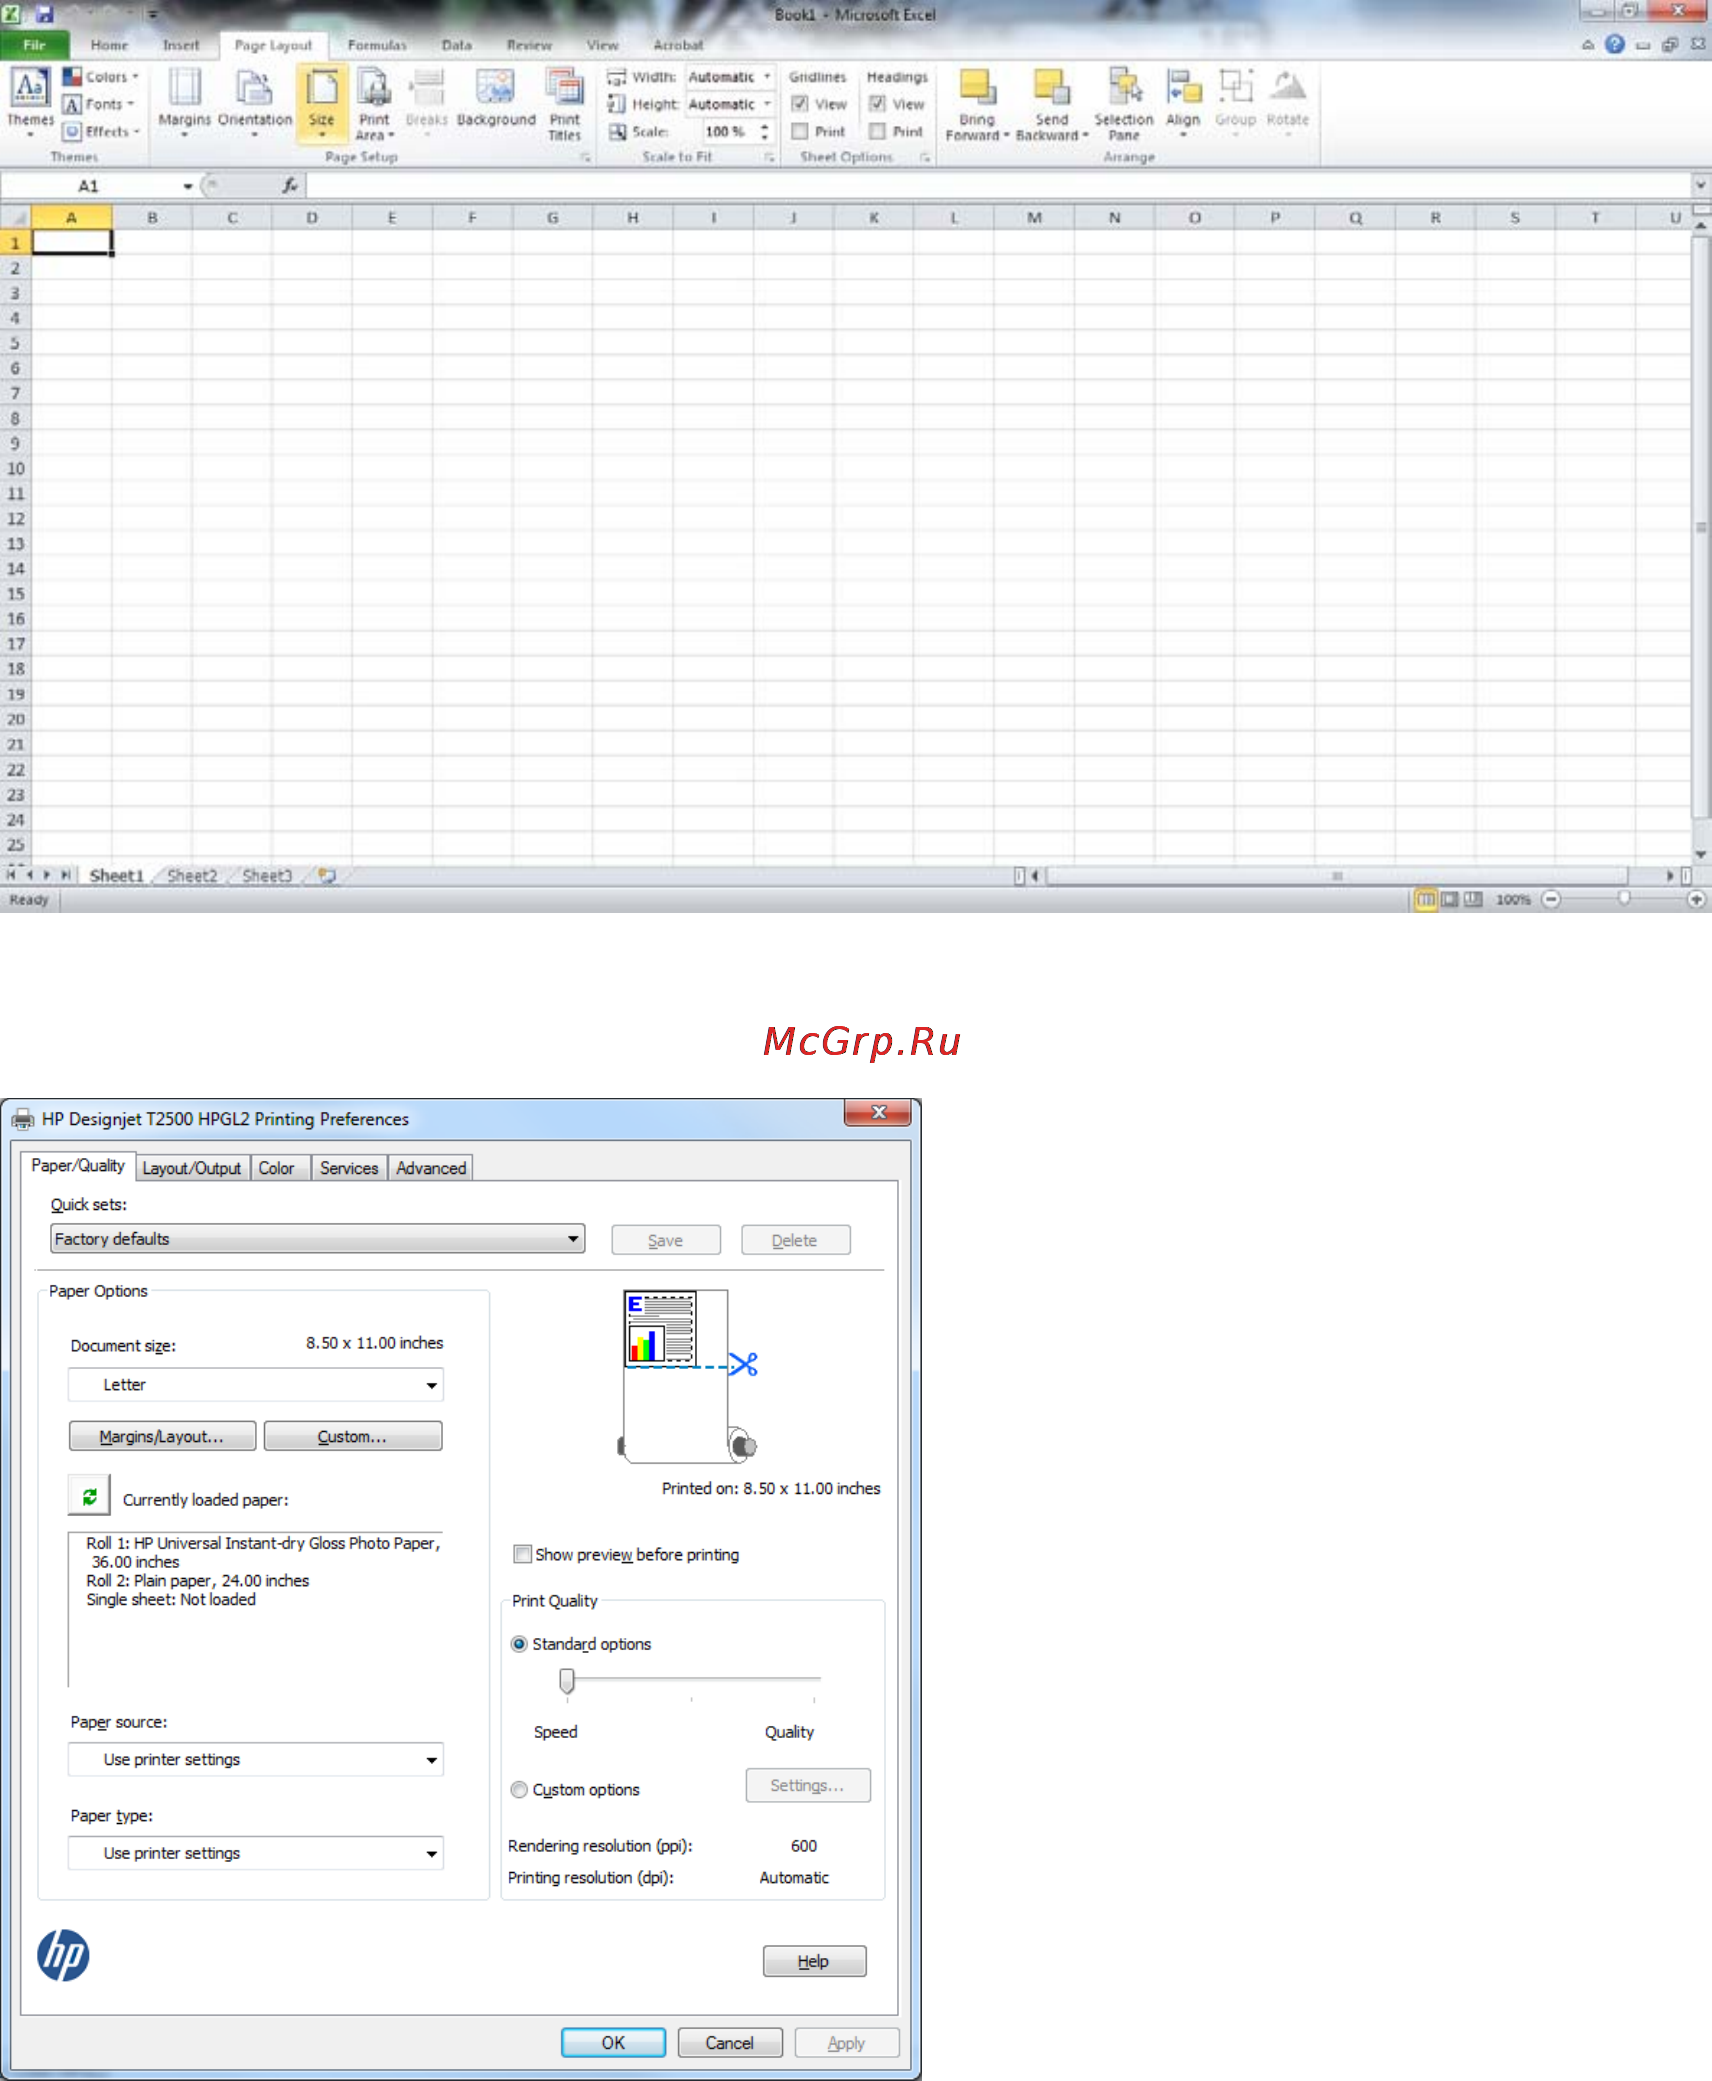Screen dimensions: 1712x2081
Task: Click Send Backward in Arrange group
Action: tap(1051, 104)
